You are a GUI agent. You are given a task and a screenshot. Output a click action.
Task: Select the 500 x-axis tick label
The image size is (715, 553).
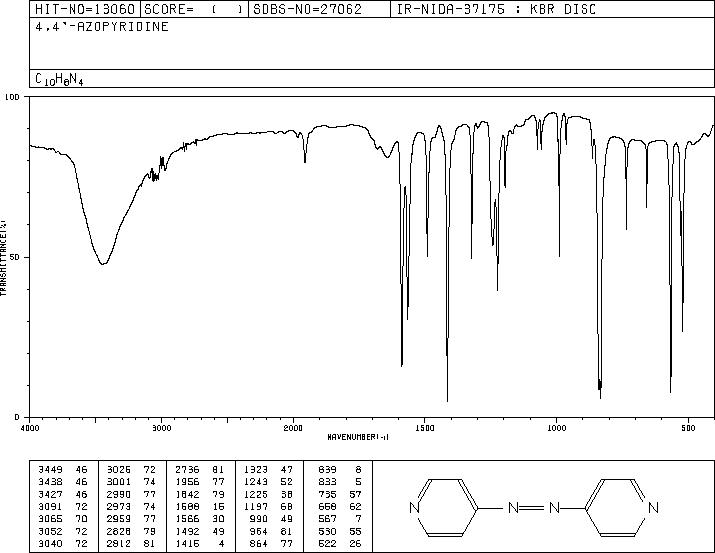tap(688, 428)
